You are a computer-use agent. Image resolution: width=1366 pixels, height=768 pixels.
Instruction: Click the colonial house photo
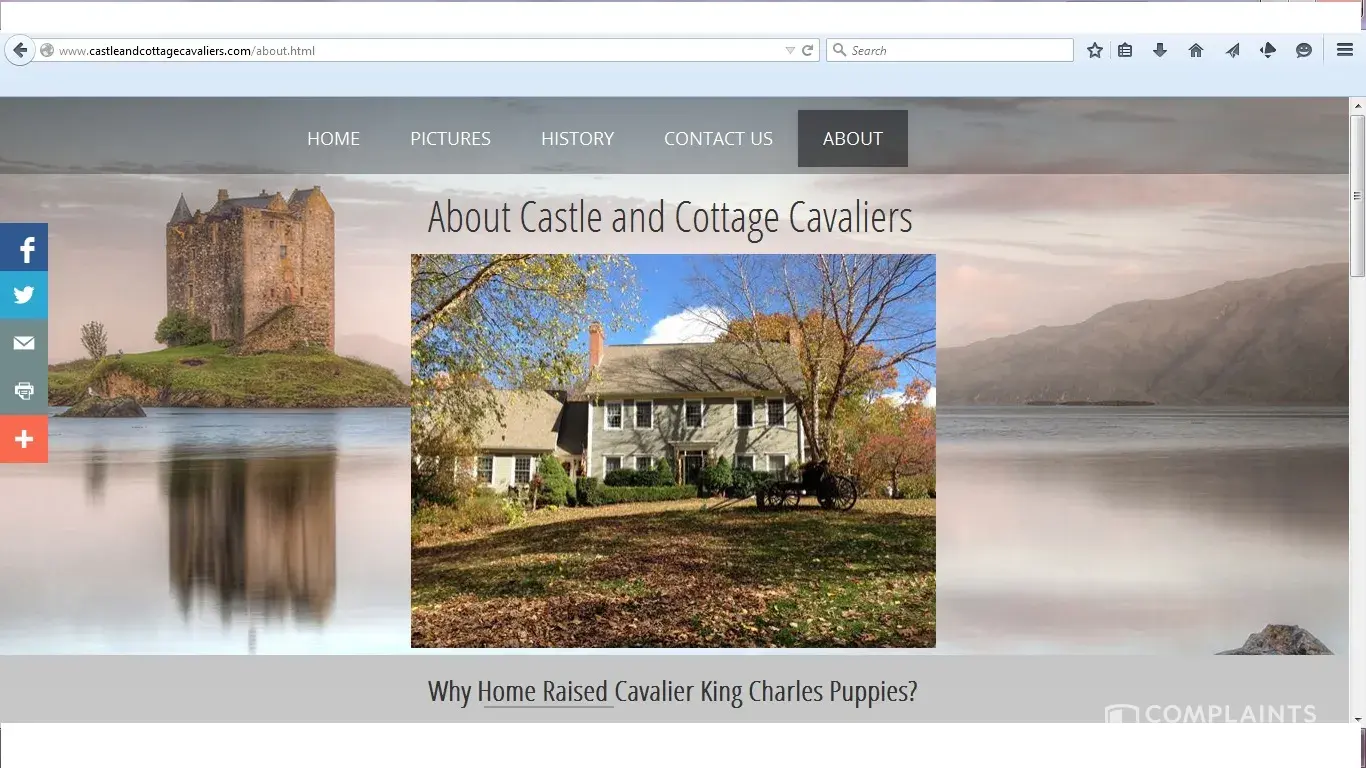point(673,451)
